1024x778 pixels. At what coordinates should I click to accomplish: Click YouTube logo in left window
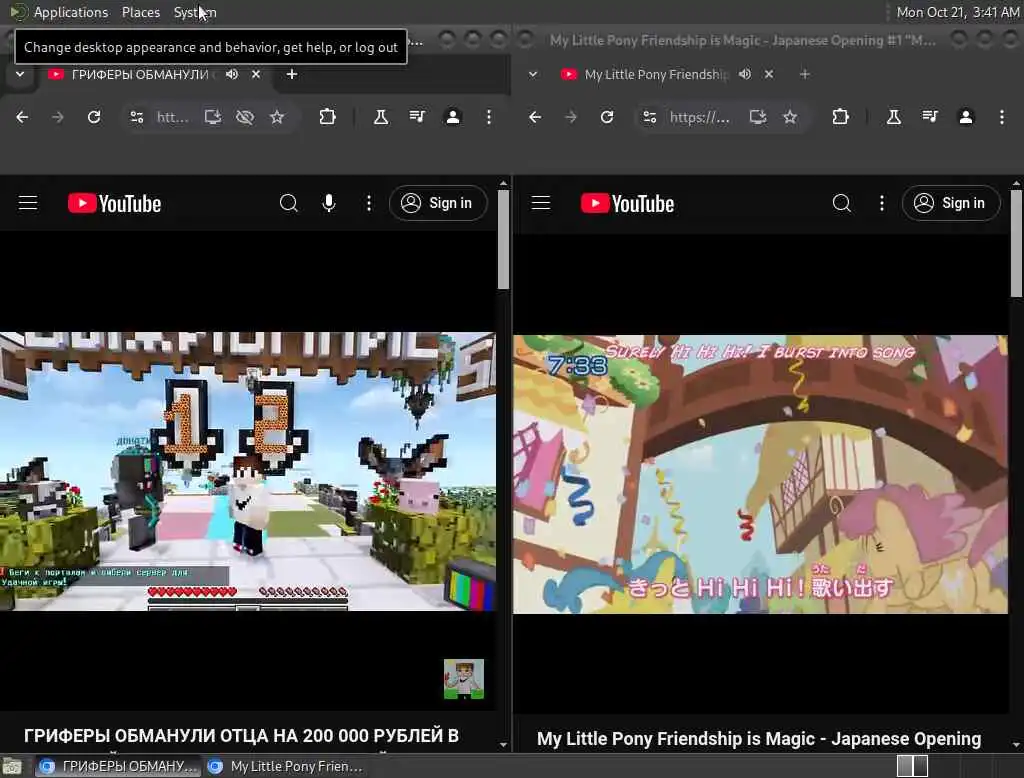115,204
